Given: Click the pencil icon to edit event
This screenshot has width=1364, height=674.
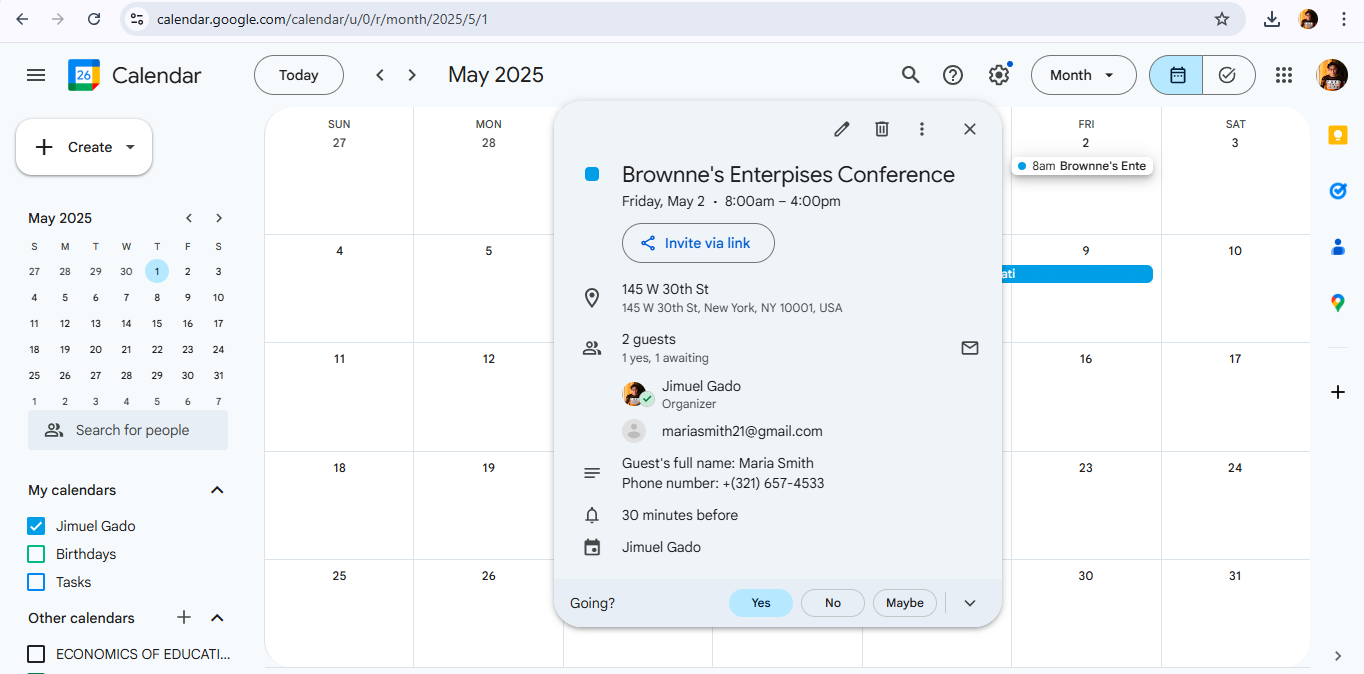Looking at the screenshot, I should coord(842,129).
